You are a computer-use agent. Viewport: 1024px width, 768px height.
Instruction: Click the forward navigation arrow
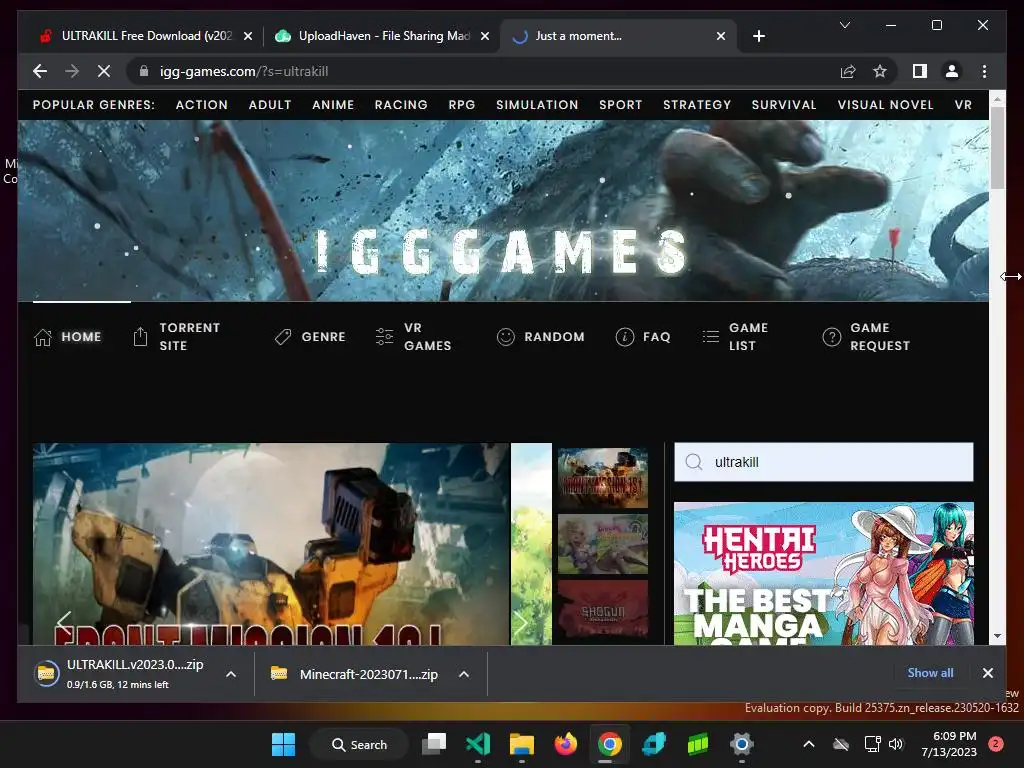[72, 71]
